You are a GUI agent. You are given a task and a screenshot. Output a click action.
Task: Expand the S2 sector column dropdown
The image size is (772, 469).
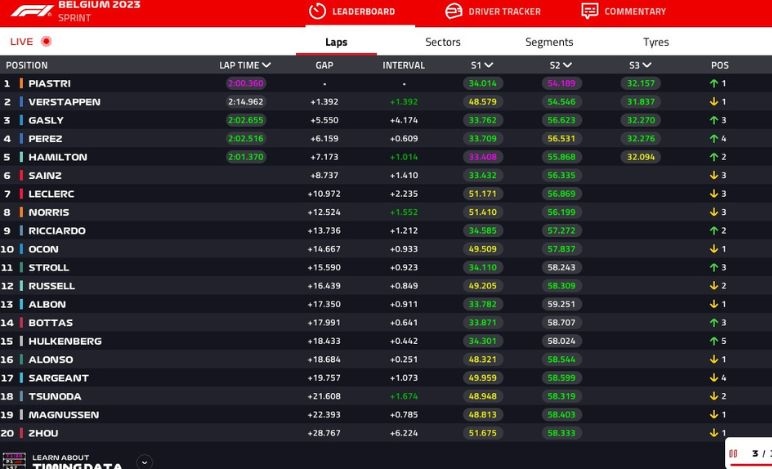(567, 65)
